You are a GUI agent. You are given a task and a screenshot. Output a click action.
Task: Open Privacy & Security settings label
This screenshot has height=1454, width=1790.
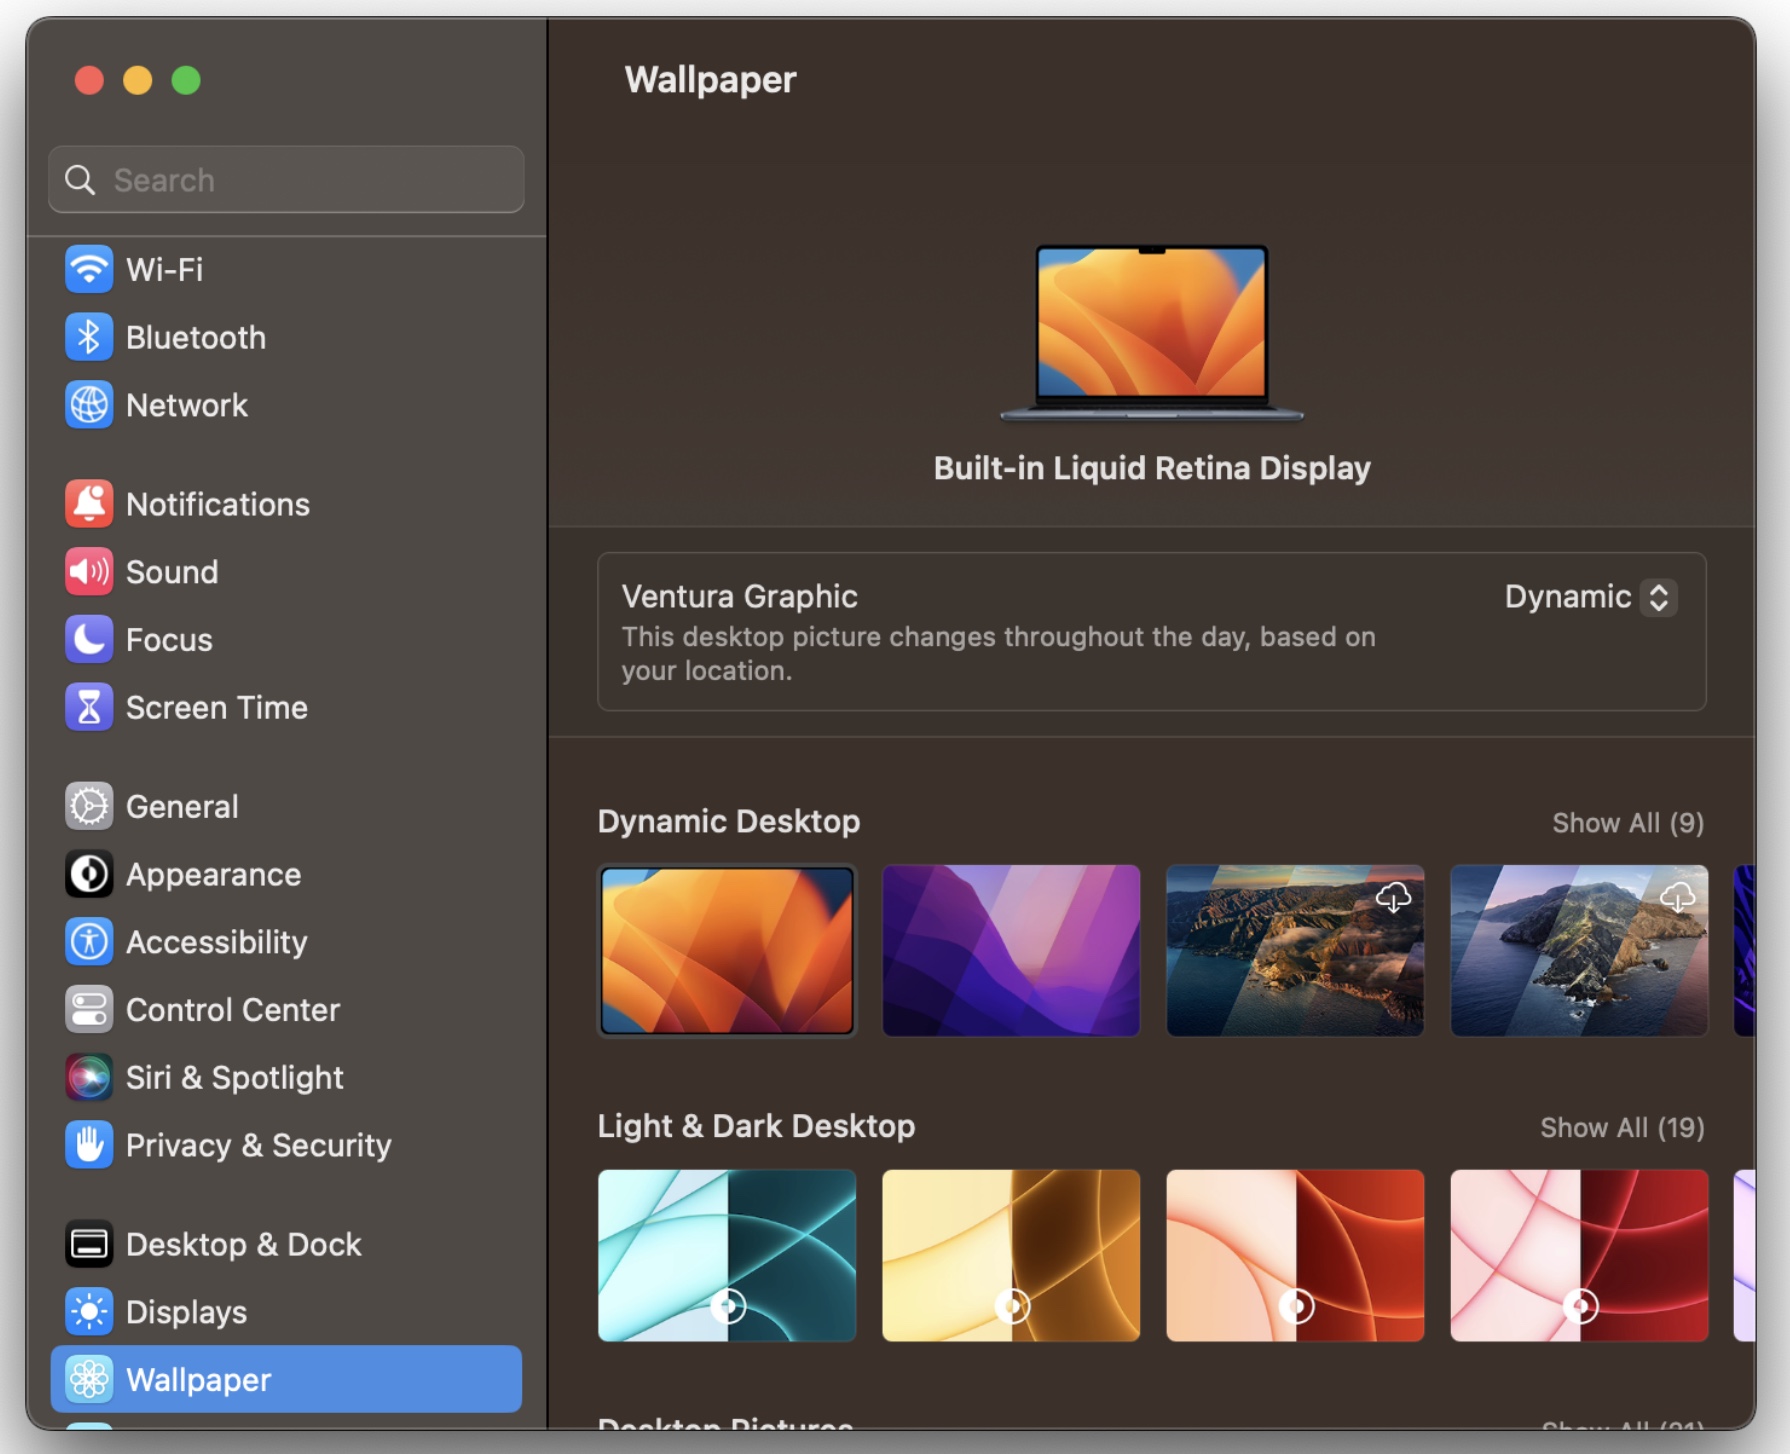tap(259, 1146)
